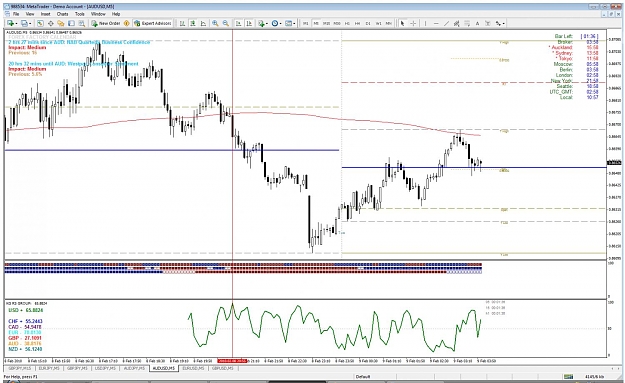Screen dimensions: 625x383
Task: Switch to the AUDJPY,M5 chart tab
Action: 134,368
